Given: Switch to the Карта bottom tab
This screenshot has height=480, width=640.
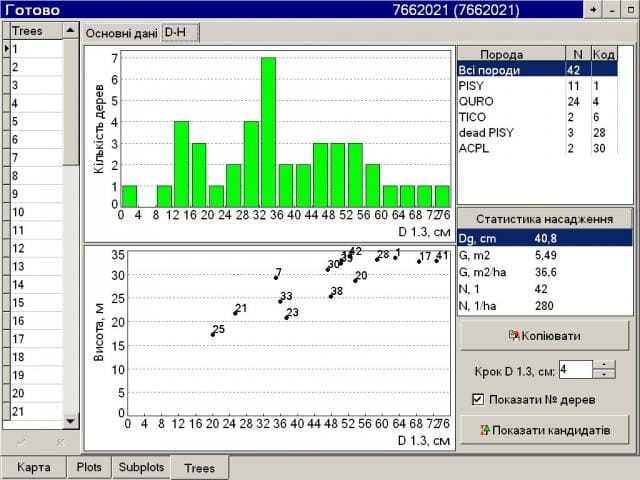Looking at the screenshot, I should 33,467.
